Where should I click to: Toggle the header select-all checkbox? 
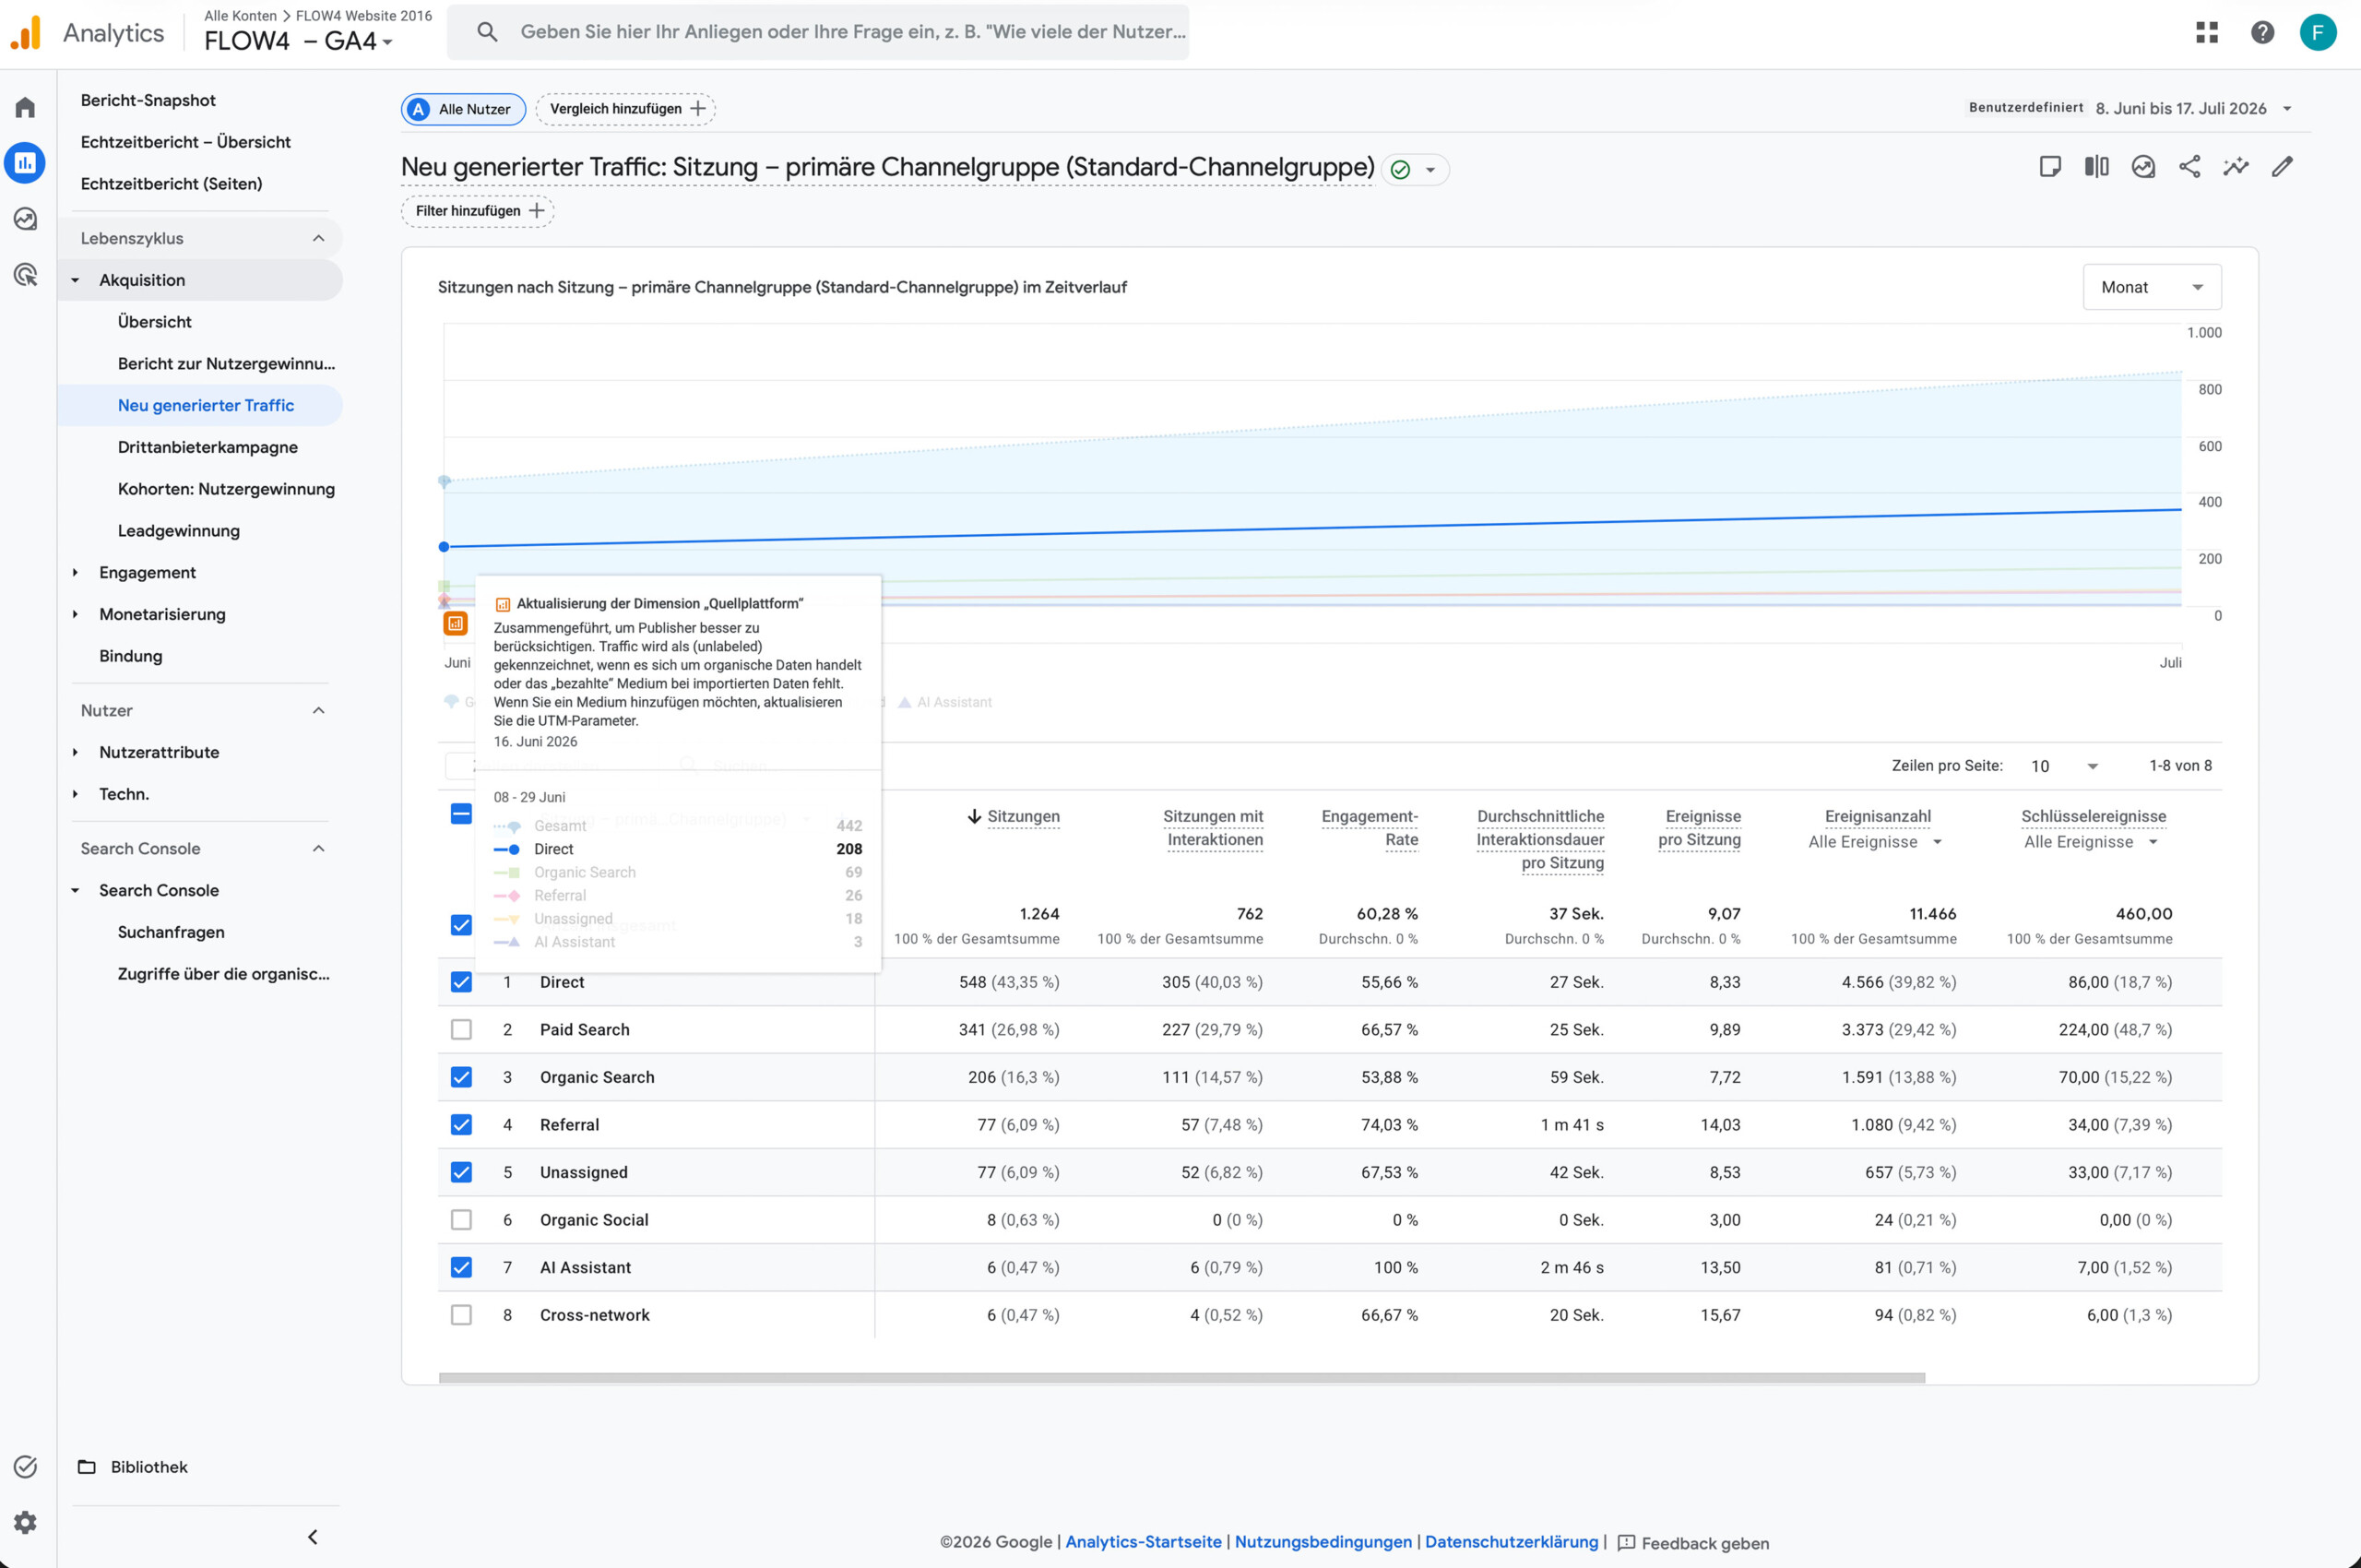pos(461,813)
